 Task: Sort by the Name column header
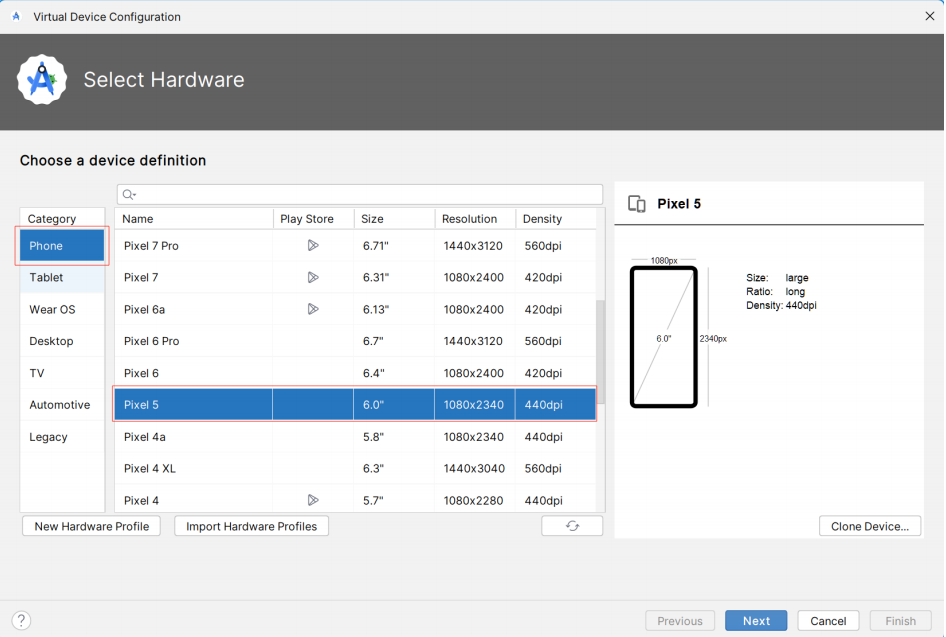click(x=194, y=218)
